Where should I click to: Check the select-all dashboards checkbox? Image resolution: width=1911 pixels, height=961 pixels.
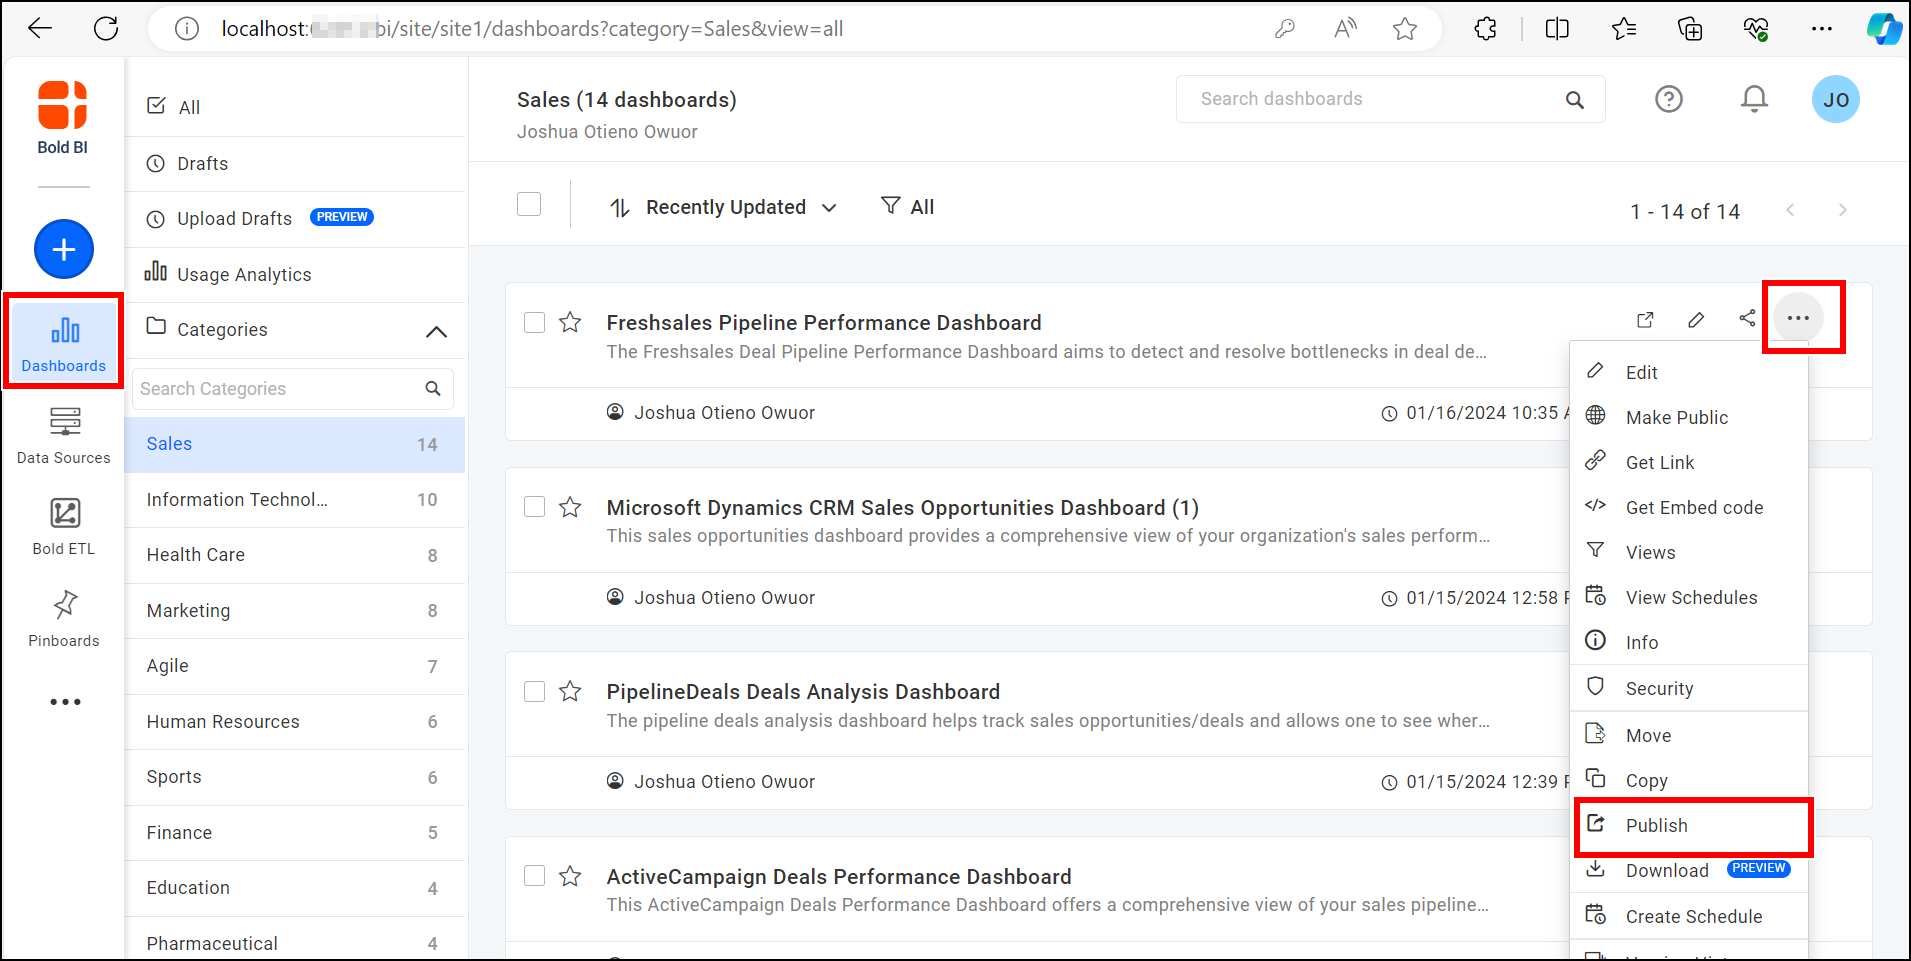(529, 205)
